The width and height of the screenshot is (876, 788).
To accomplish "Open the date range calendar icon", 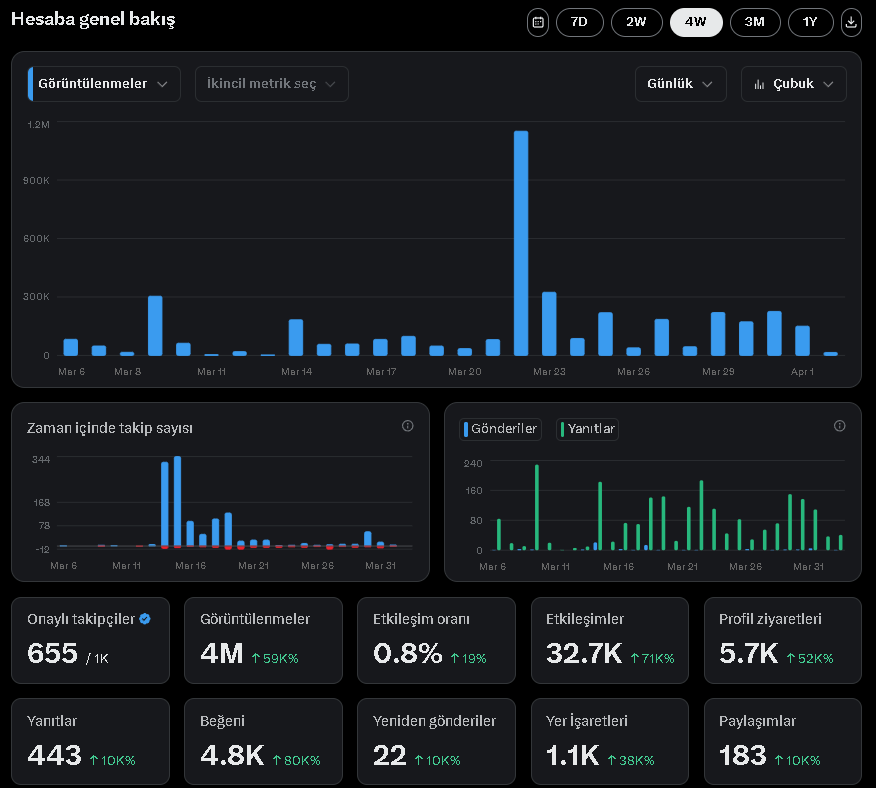I will point(537,22).
